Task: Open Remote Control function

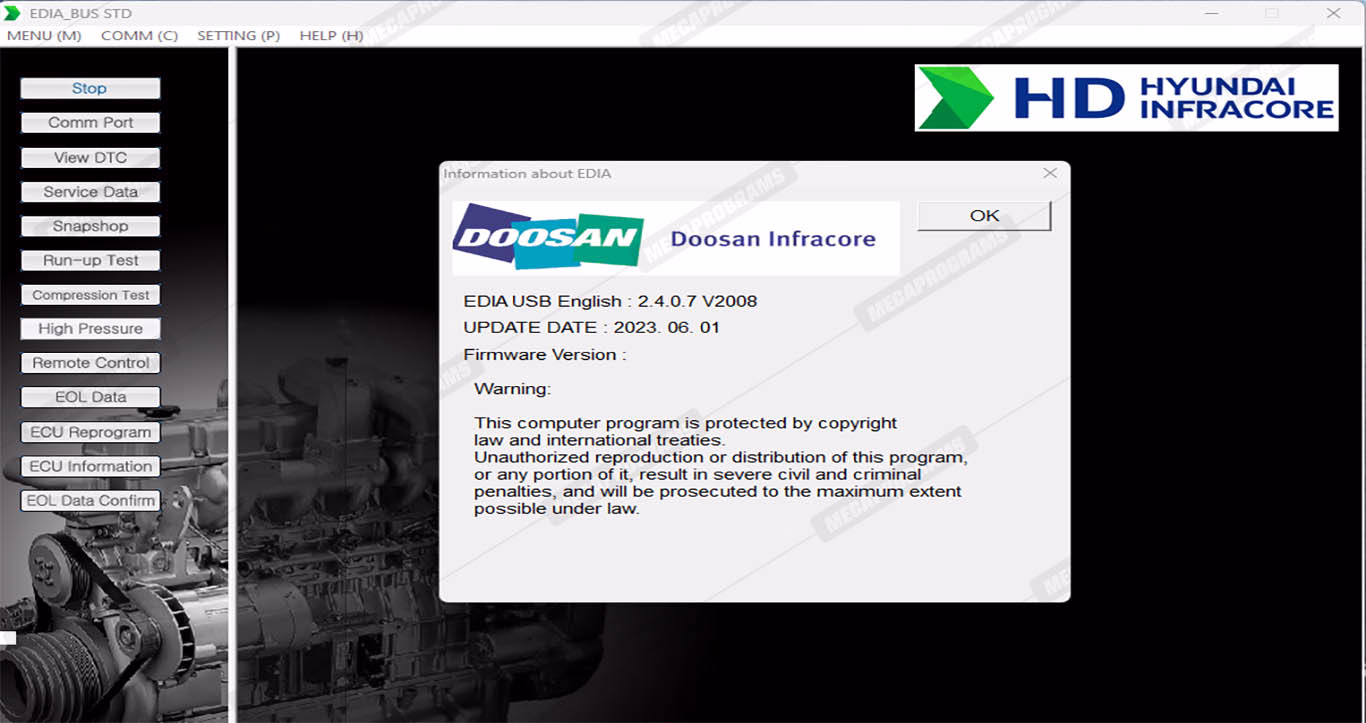Action: 90,363
